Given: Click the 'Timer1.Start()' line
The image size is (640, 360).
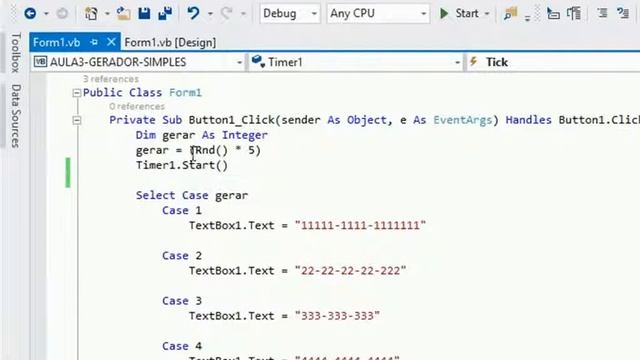Looking at the screenshot, I should point(182,165).
